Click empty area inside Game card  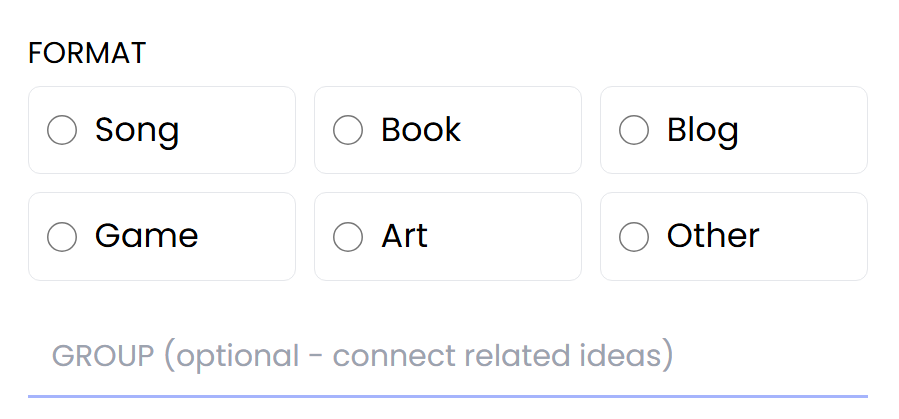click(250, 236)
